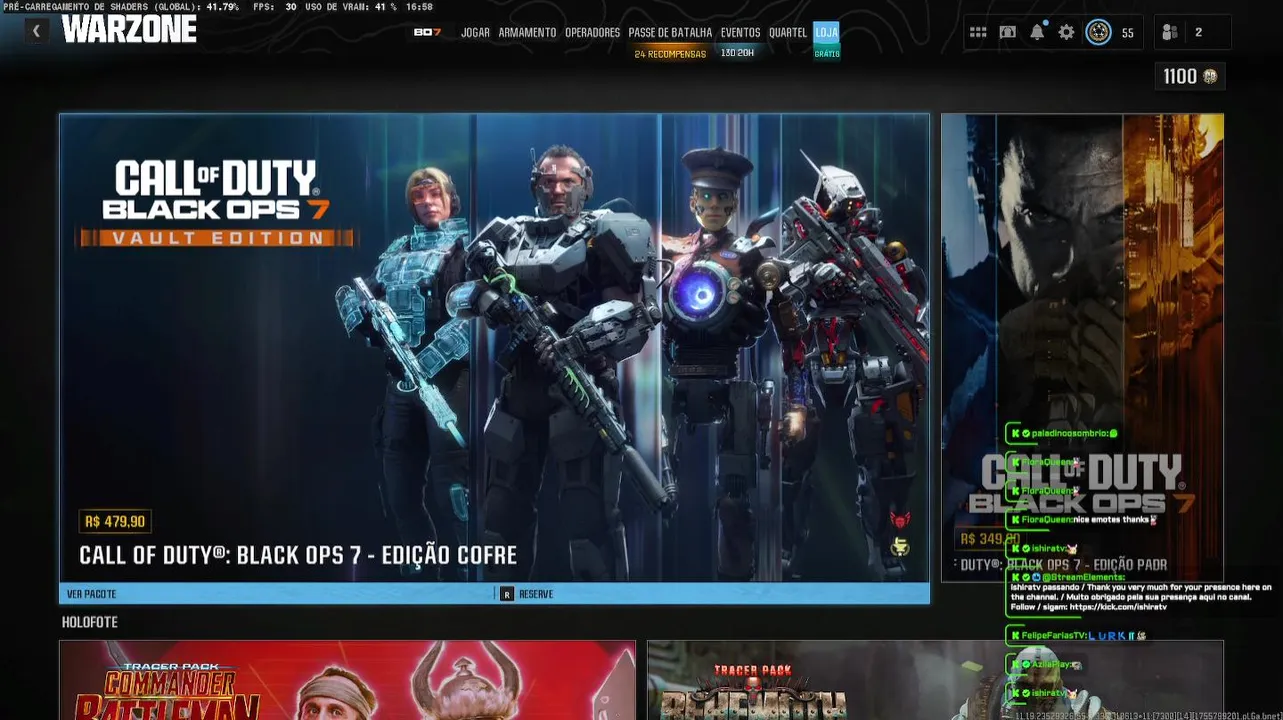Open settings gear icon

(1067, 32)
